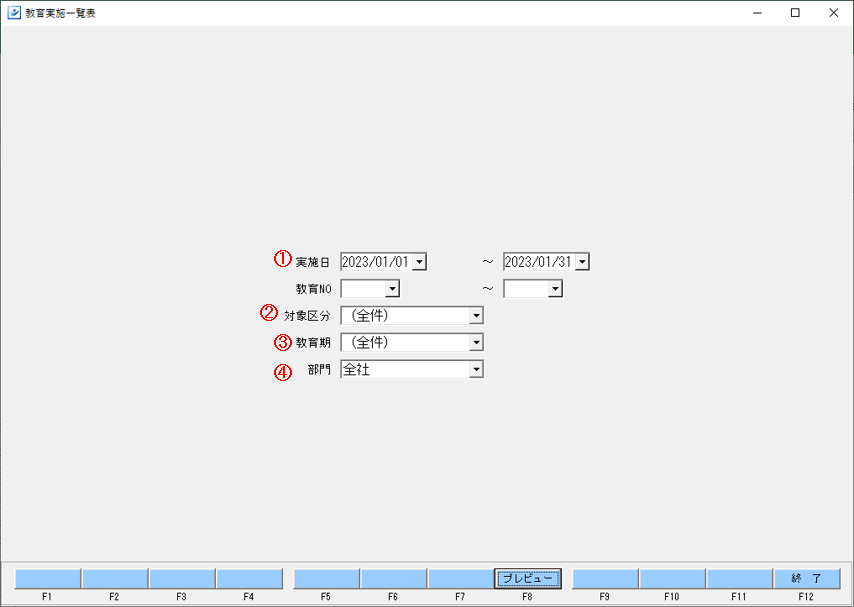Image resolution: width=854 pixels, height=607 pixels.
Task: Click the empty F1 function button
Action: pos(47,579)
